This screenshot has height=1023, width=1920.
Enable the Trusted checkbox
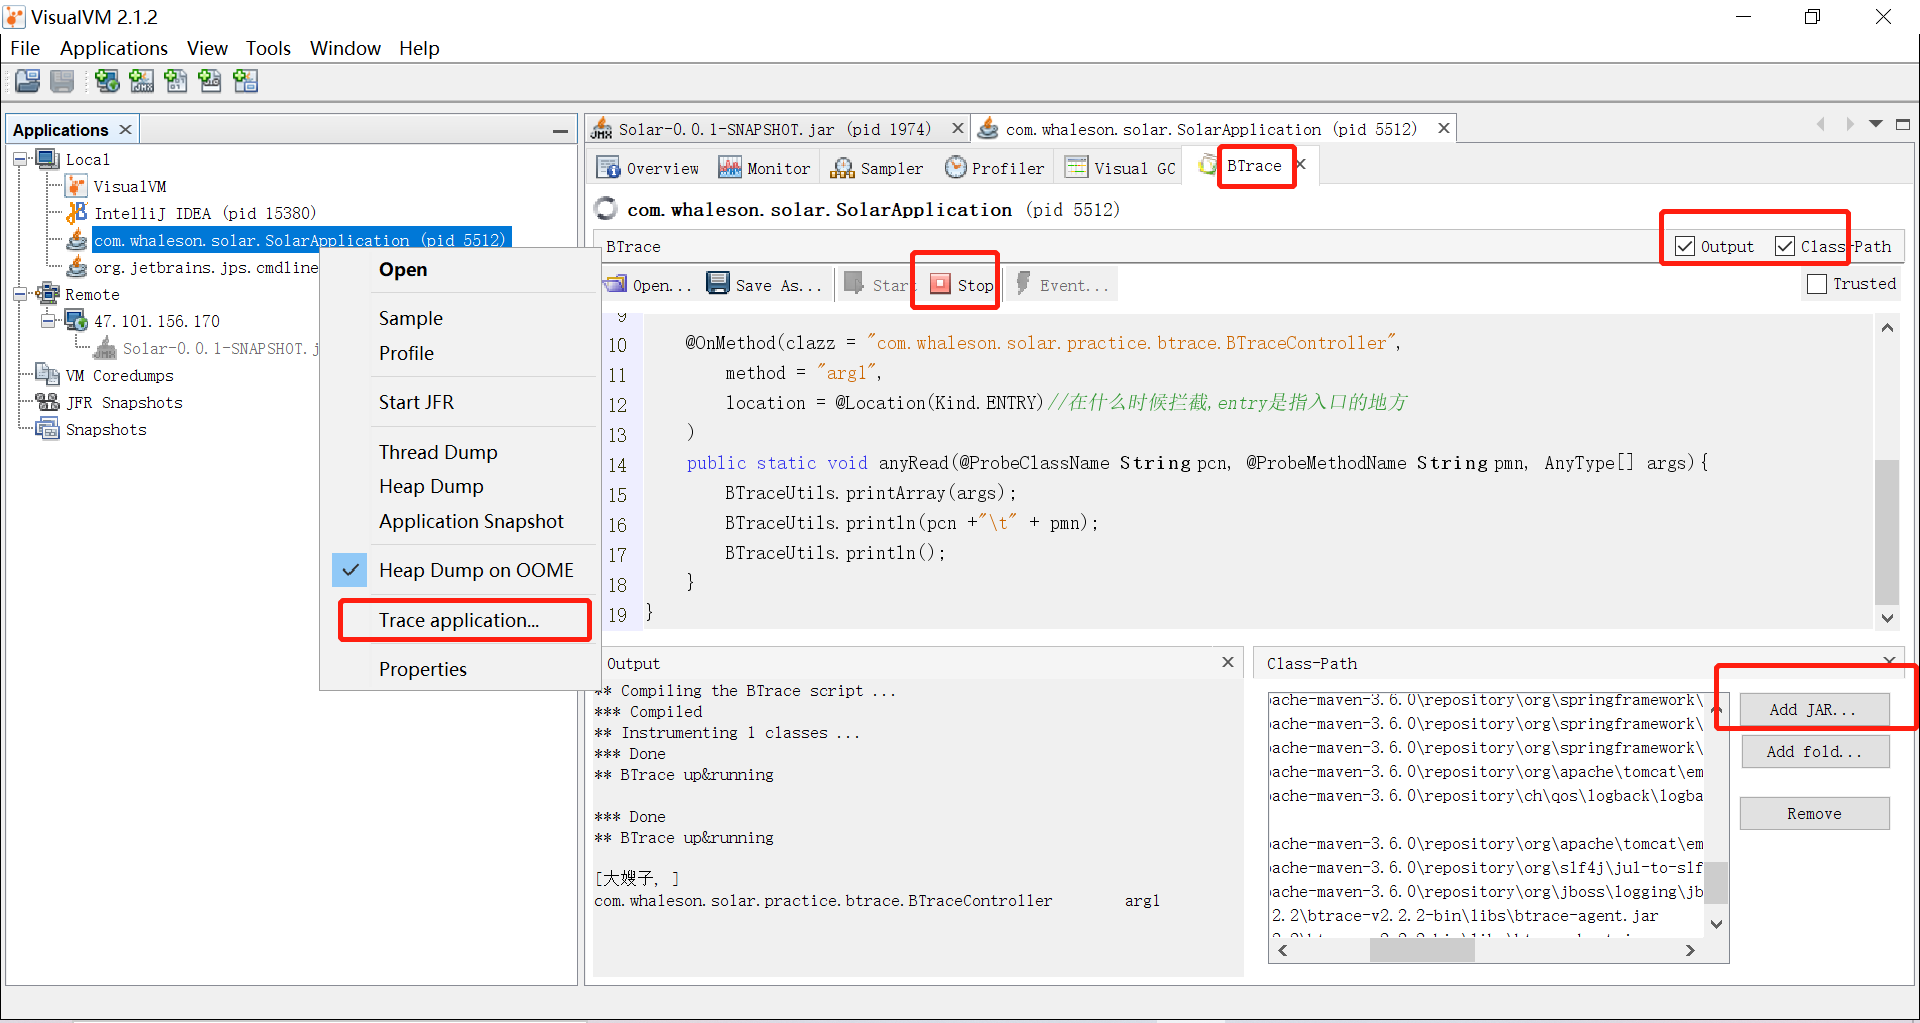[1817, 284]
